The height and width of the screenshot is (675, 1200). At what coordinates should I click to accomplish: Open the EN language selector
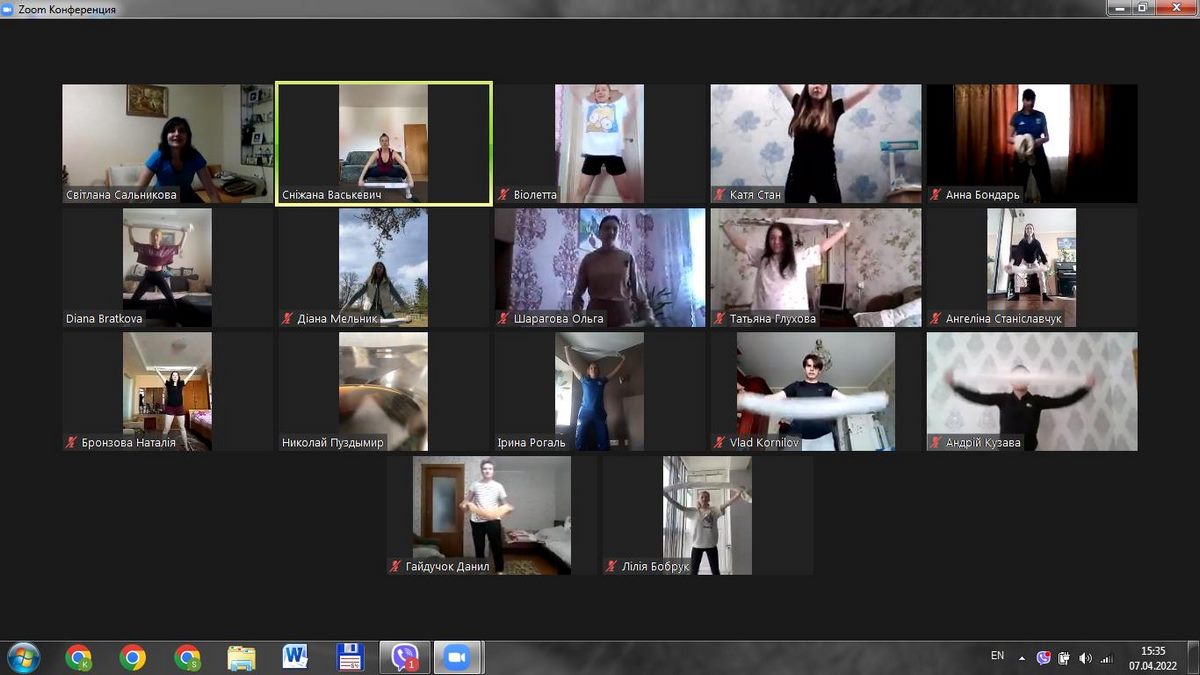click(x=997, y=656)
